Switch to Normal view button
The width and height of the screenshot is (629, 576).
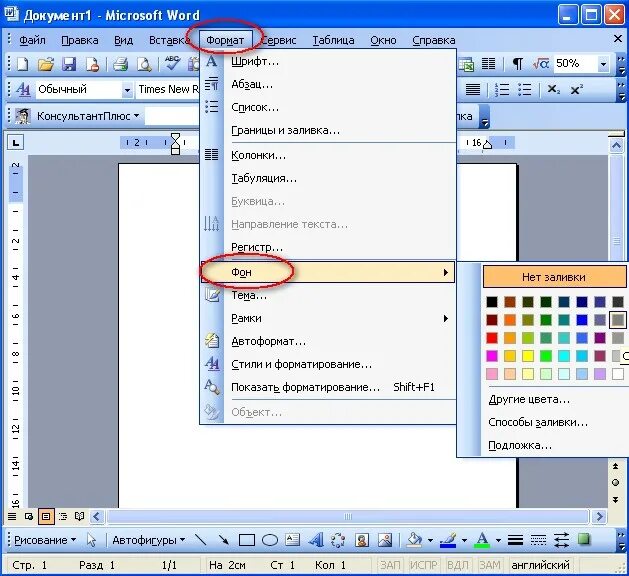pos(12,516)
